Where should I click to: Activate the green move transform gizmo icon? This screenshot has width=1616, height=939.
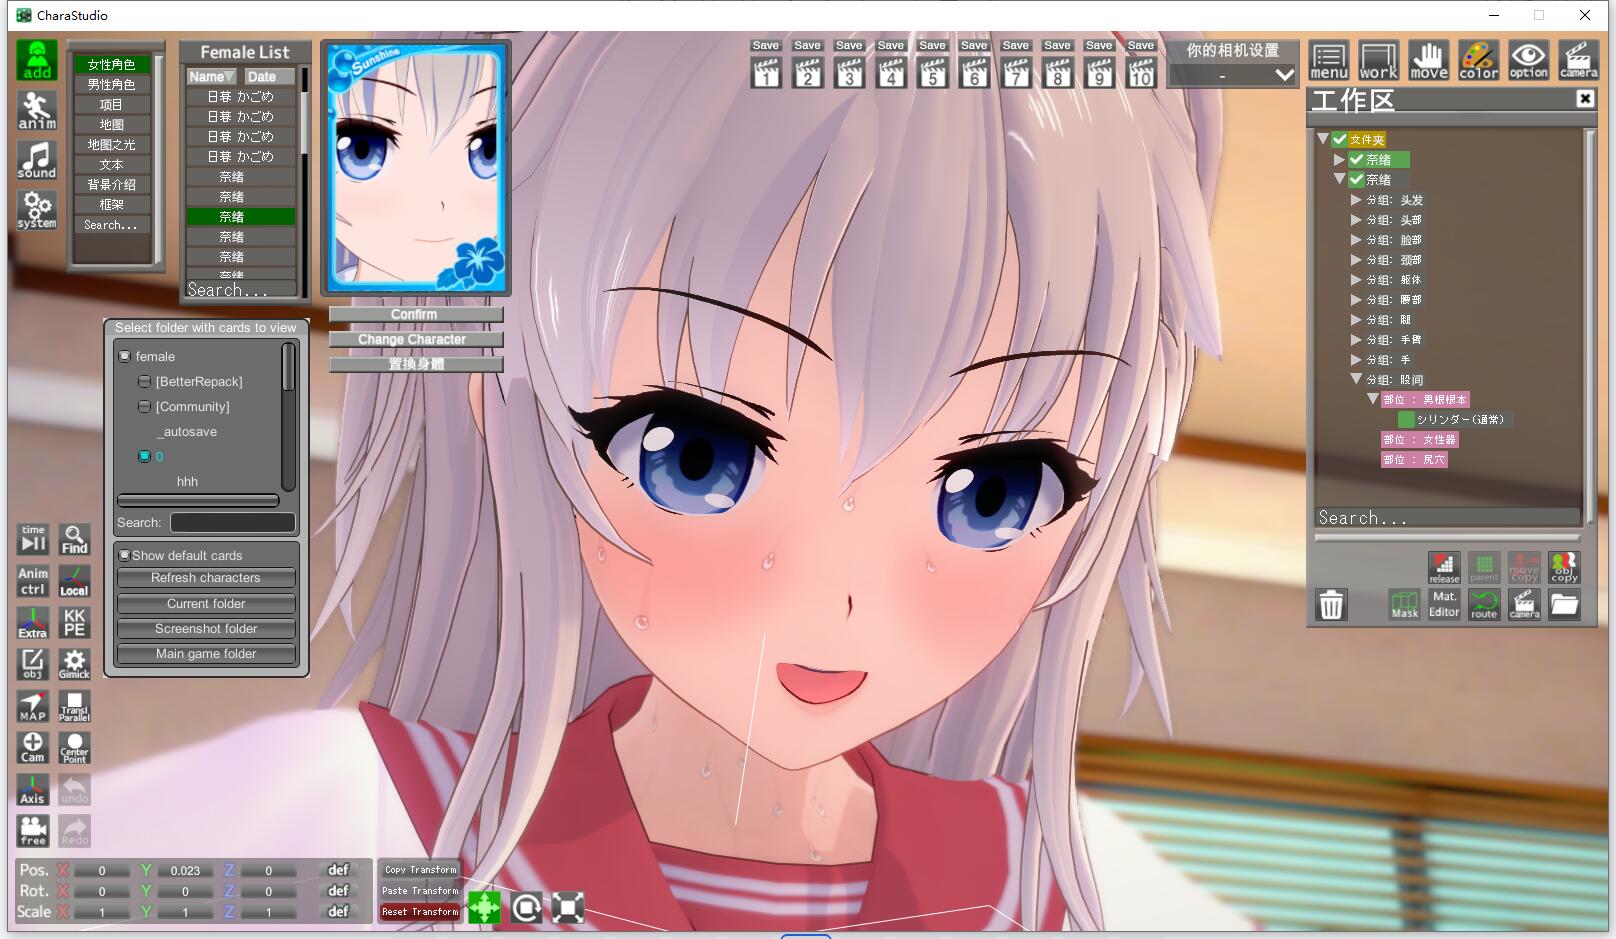[x=484, y=907]
